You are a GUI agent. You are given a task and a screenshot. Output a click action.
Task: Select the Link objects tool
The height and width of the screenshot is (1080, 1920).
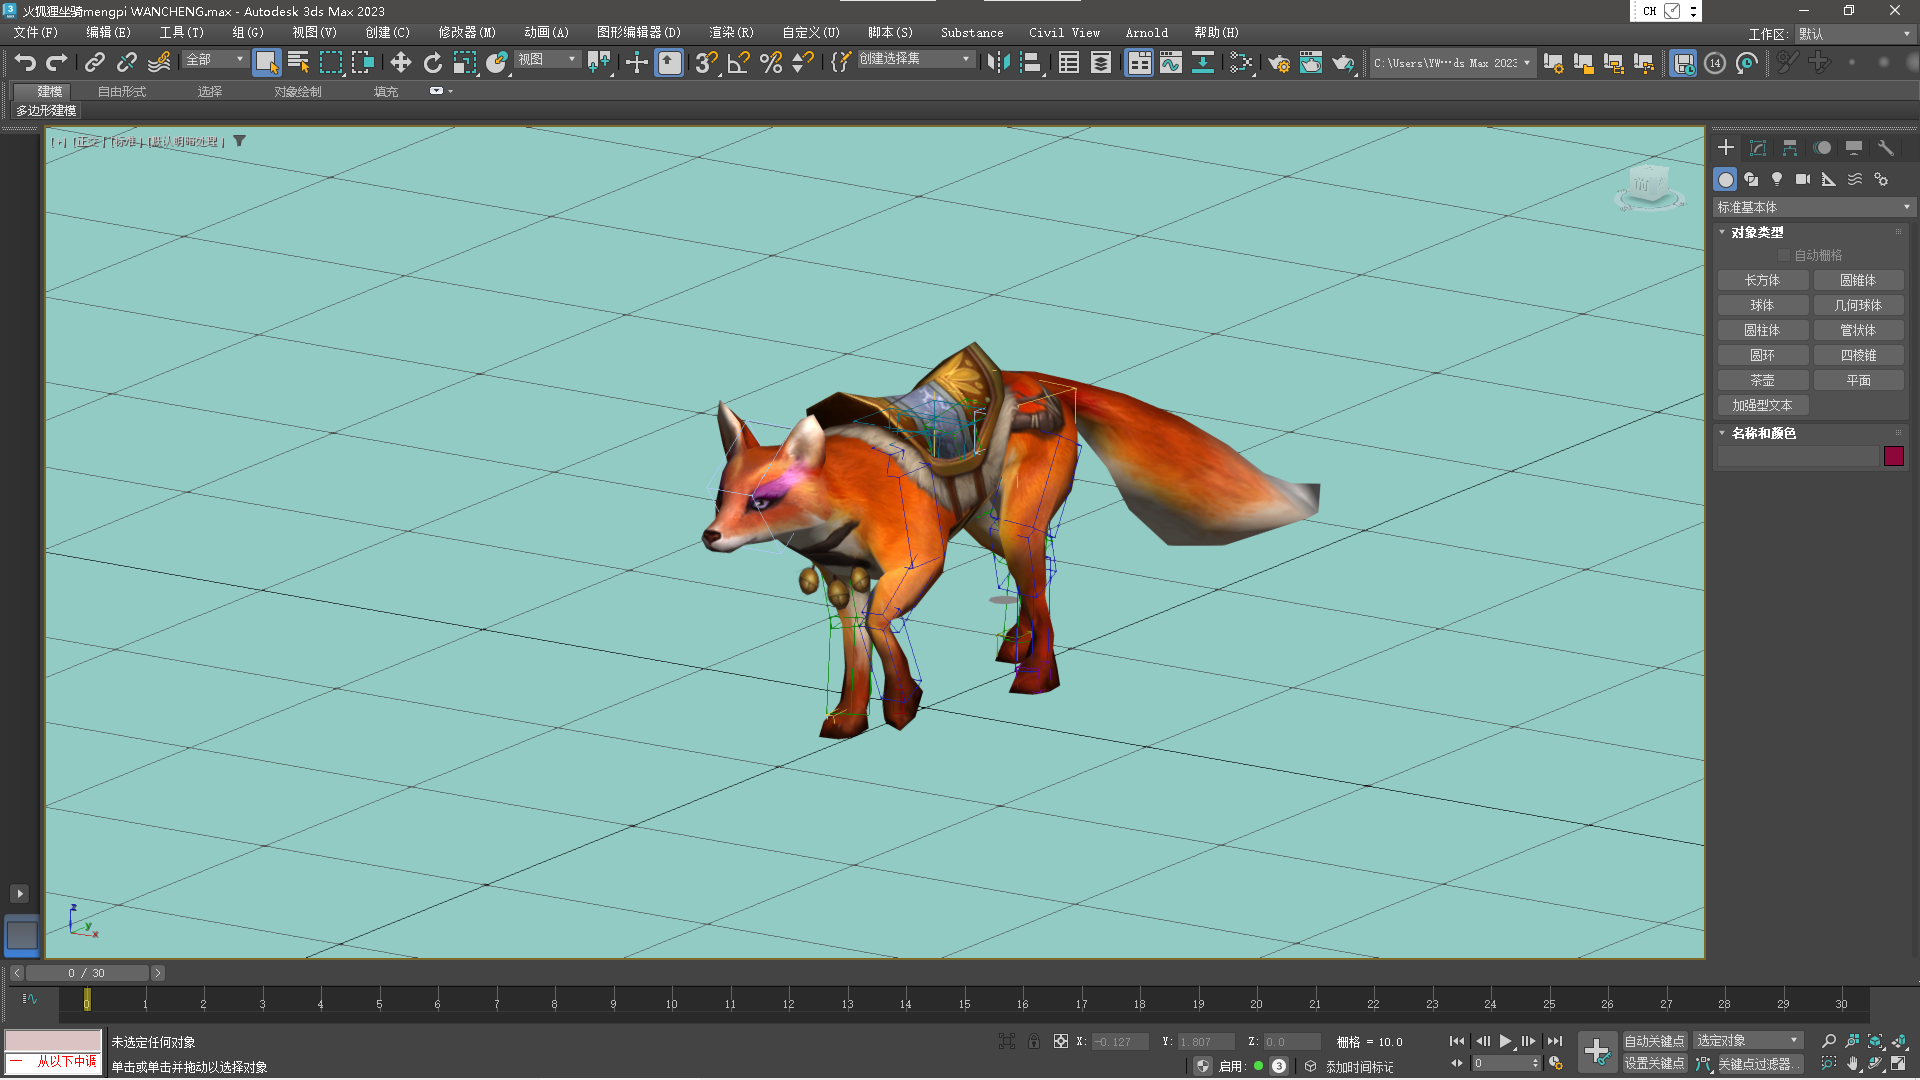click(x=94, y=62)
